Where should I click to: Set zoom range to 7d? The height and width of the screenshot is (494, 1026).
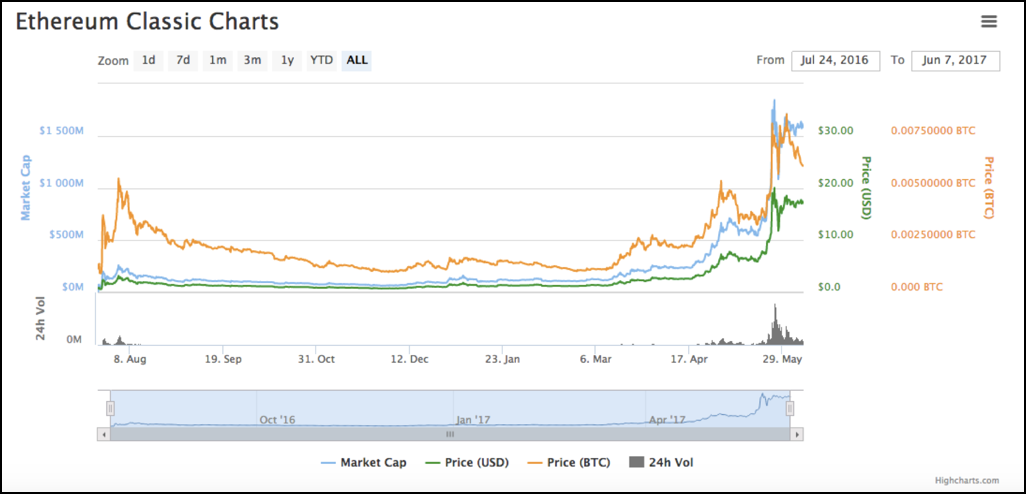[183, 60]
